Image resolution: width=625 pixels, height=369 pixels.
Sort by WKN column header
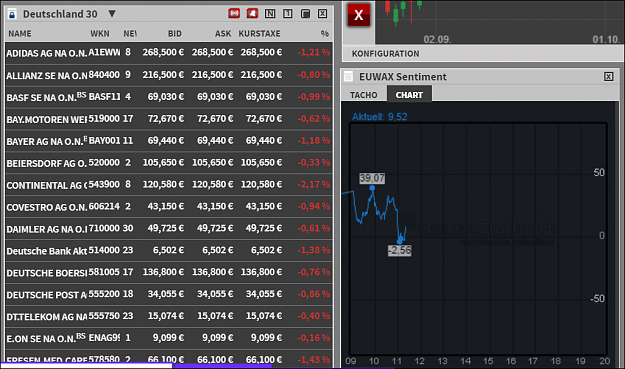click(x=100, y=34)
